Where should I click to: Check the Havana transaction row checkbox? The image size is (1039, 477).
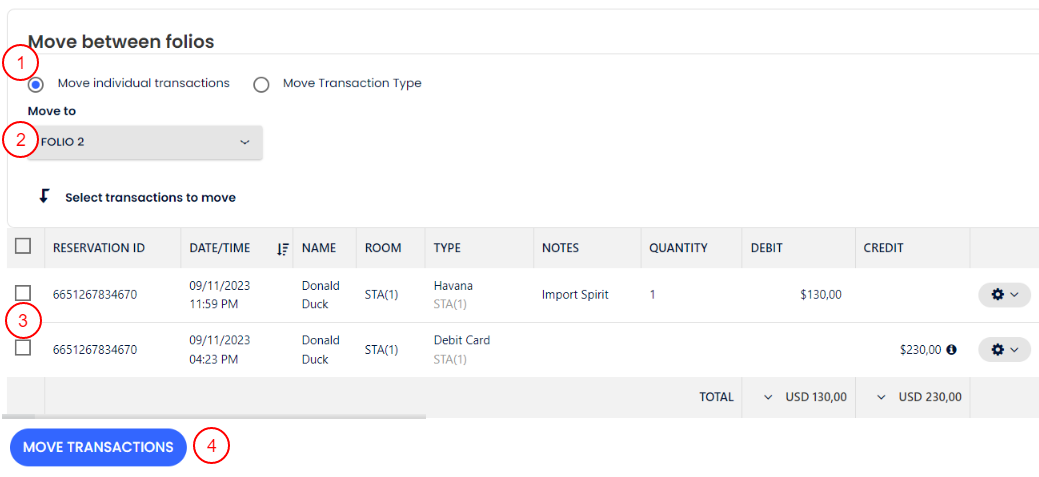tap(23, 293)
